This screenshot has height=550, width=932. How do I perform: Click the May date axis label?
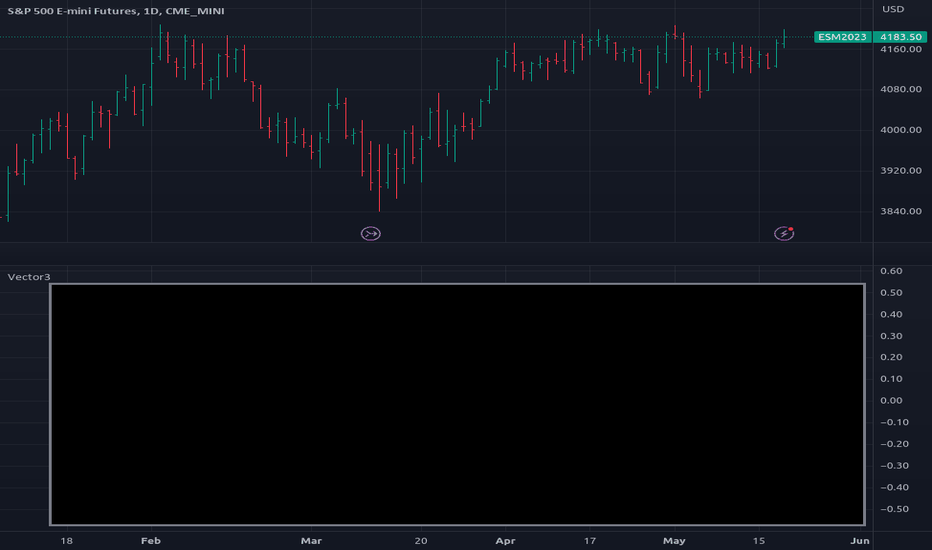[674, 540]
